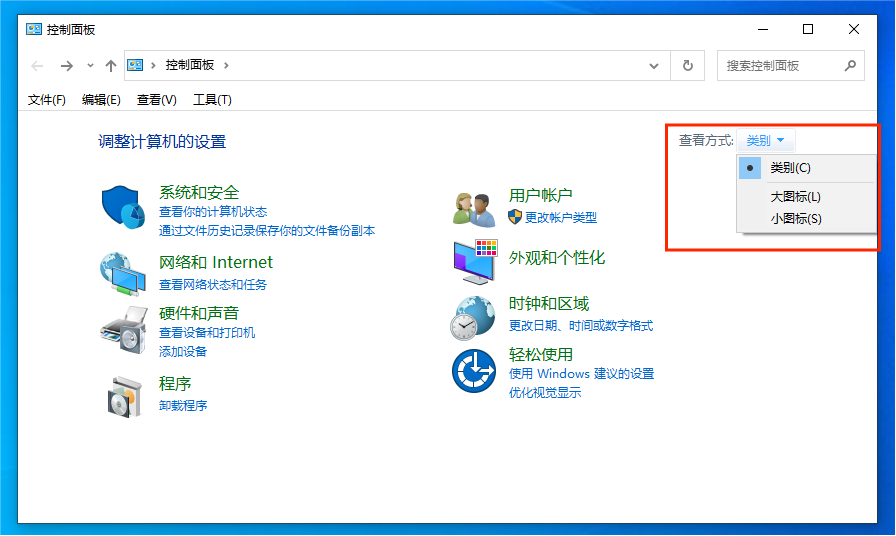This screenshot has height=536, width=896.
Task: Click the 轻松使用 ease of access icon
Action: click(474, 370)
